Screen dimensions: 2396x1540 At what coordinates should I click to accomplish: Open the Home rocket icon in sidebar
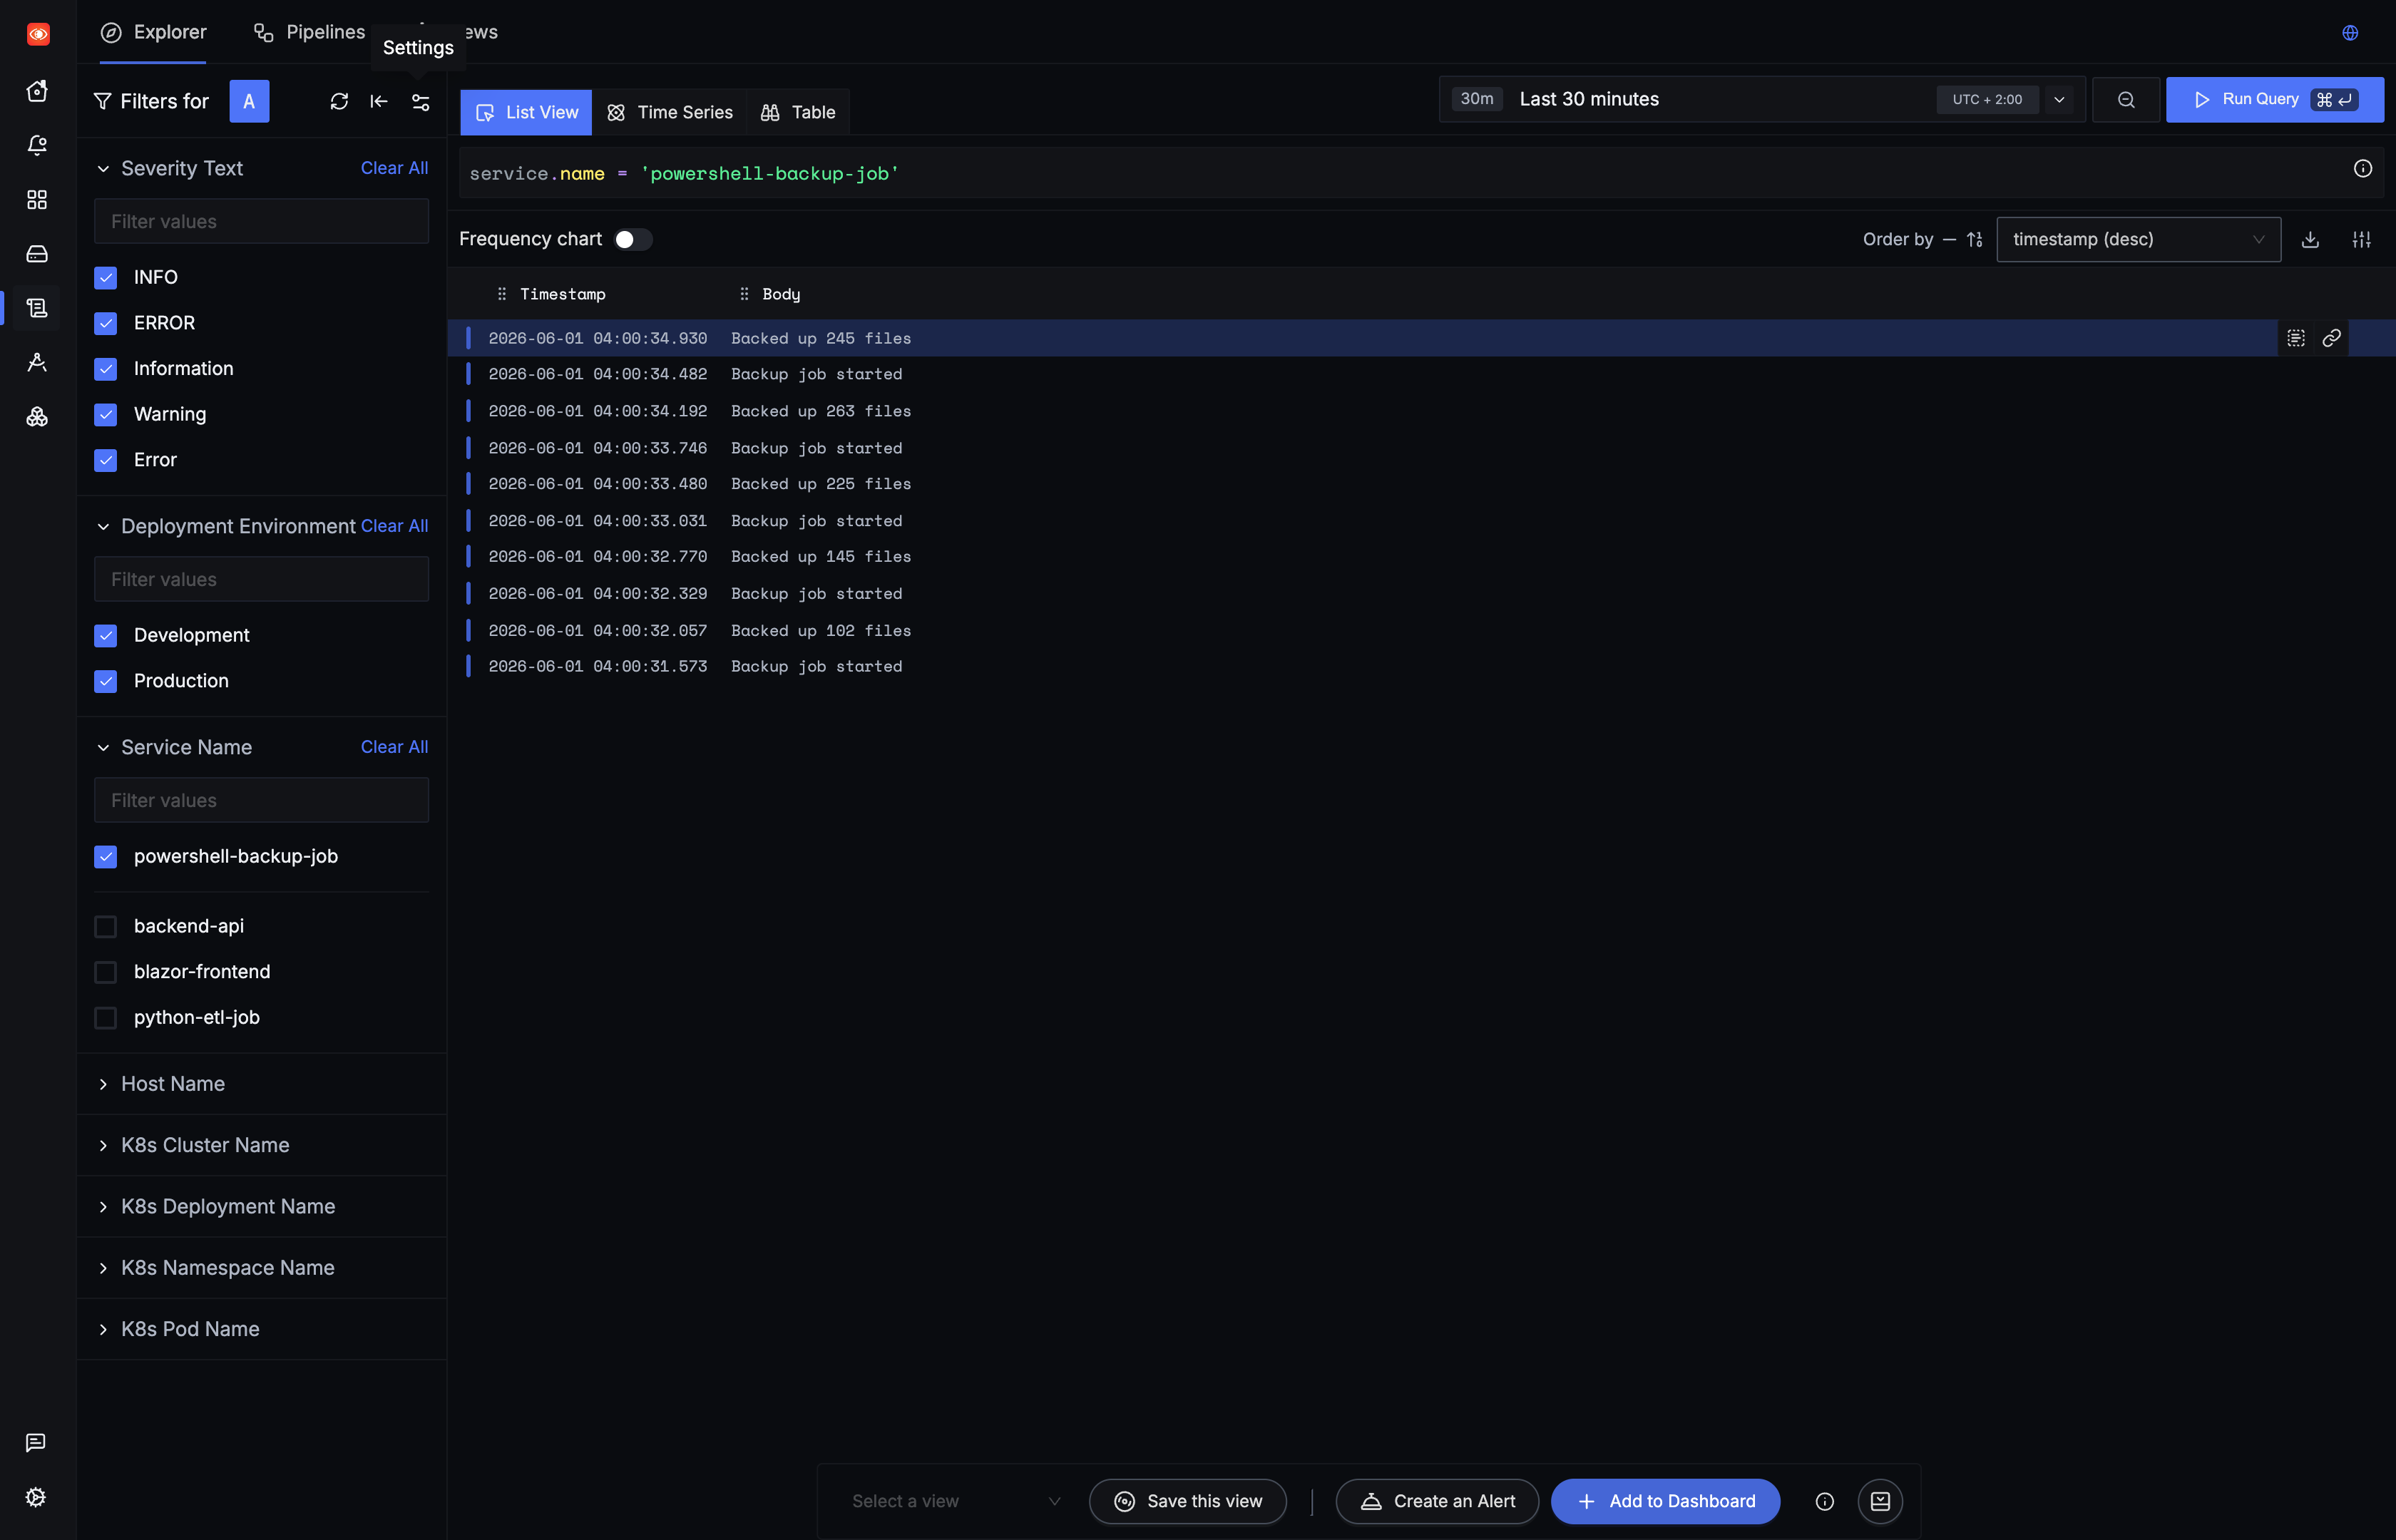click(x=37, y=91)
